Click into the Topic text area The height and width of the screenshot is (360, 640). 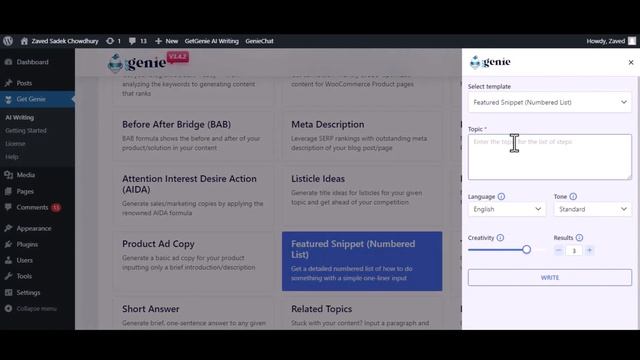[x=549, y=157]
